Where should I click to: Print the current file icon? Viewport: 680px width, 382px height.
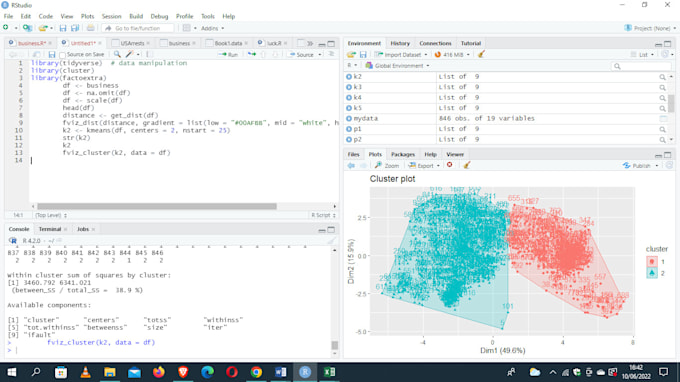(x=90, y=28)
